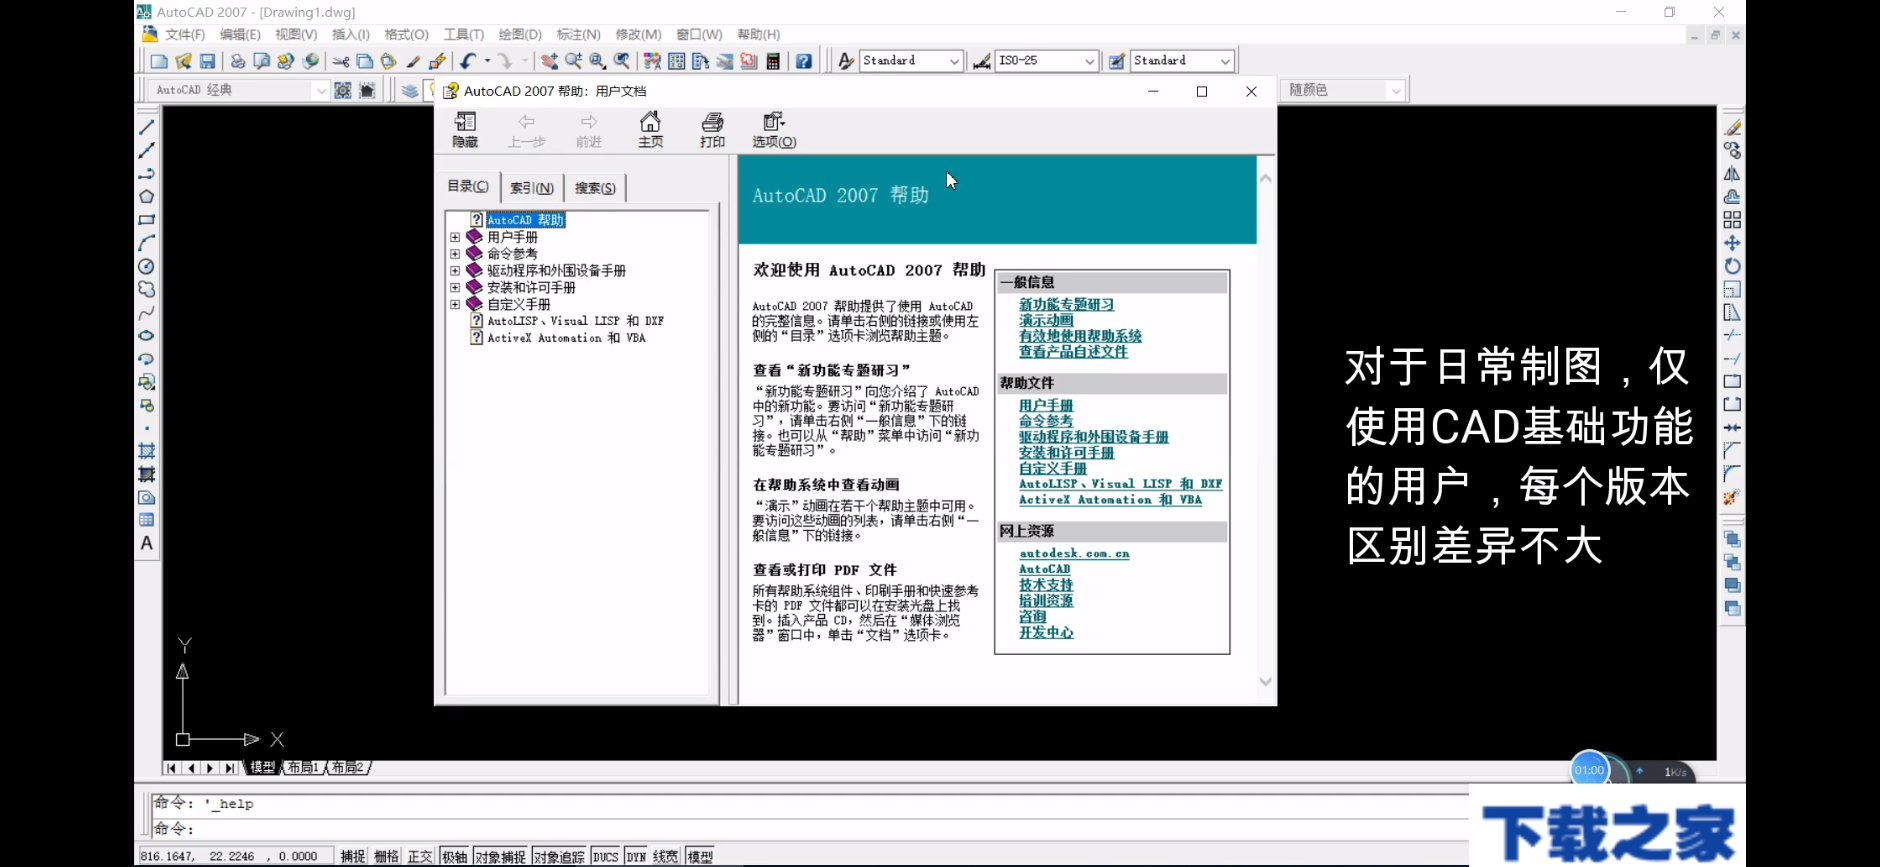Select the Hatch tool

coord(147,451)
